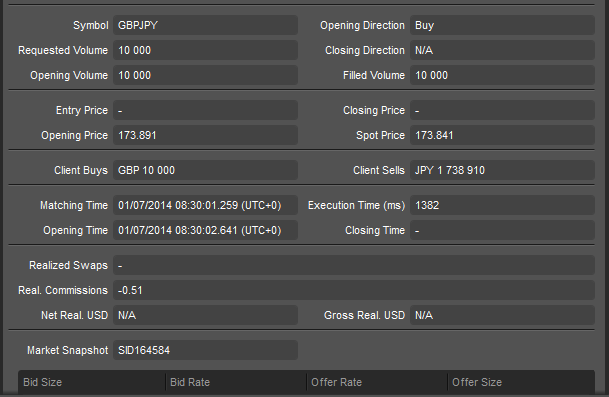Click the Bid Size column header
The height and width of the screenshot is (397, 609).
pos(92,382)
